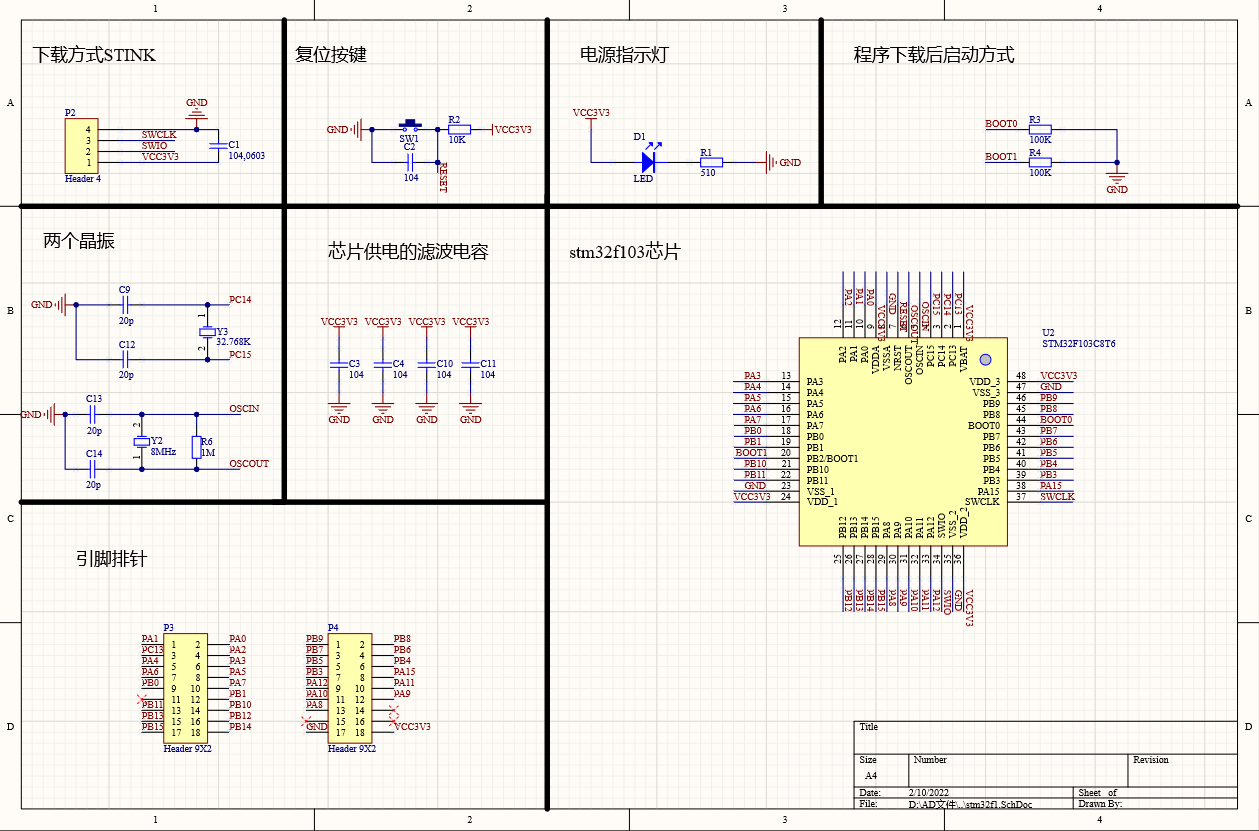1259x831 pixels.
Task: Select the P4 Header 9X2 connector
Action: pos(350,688)
